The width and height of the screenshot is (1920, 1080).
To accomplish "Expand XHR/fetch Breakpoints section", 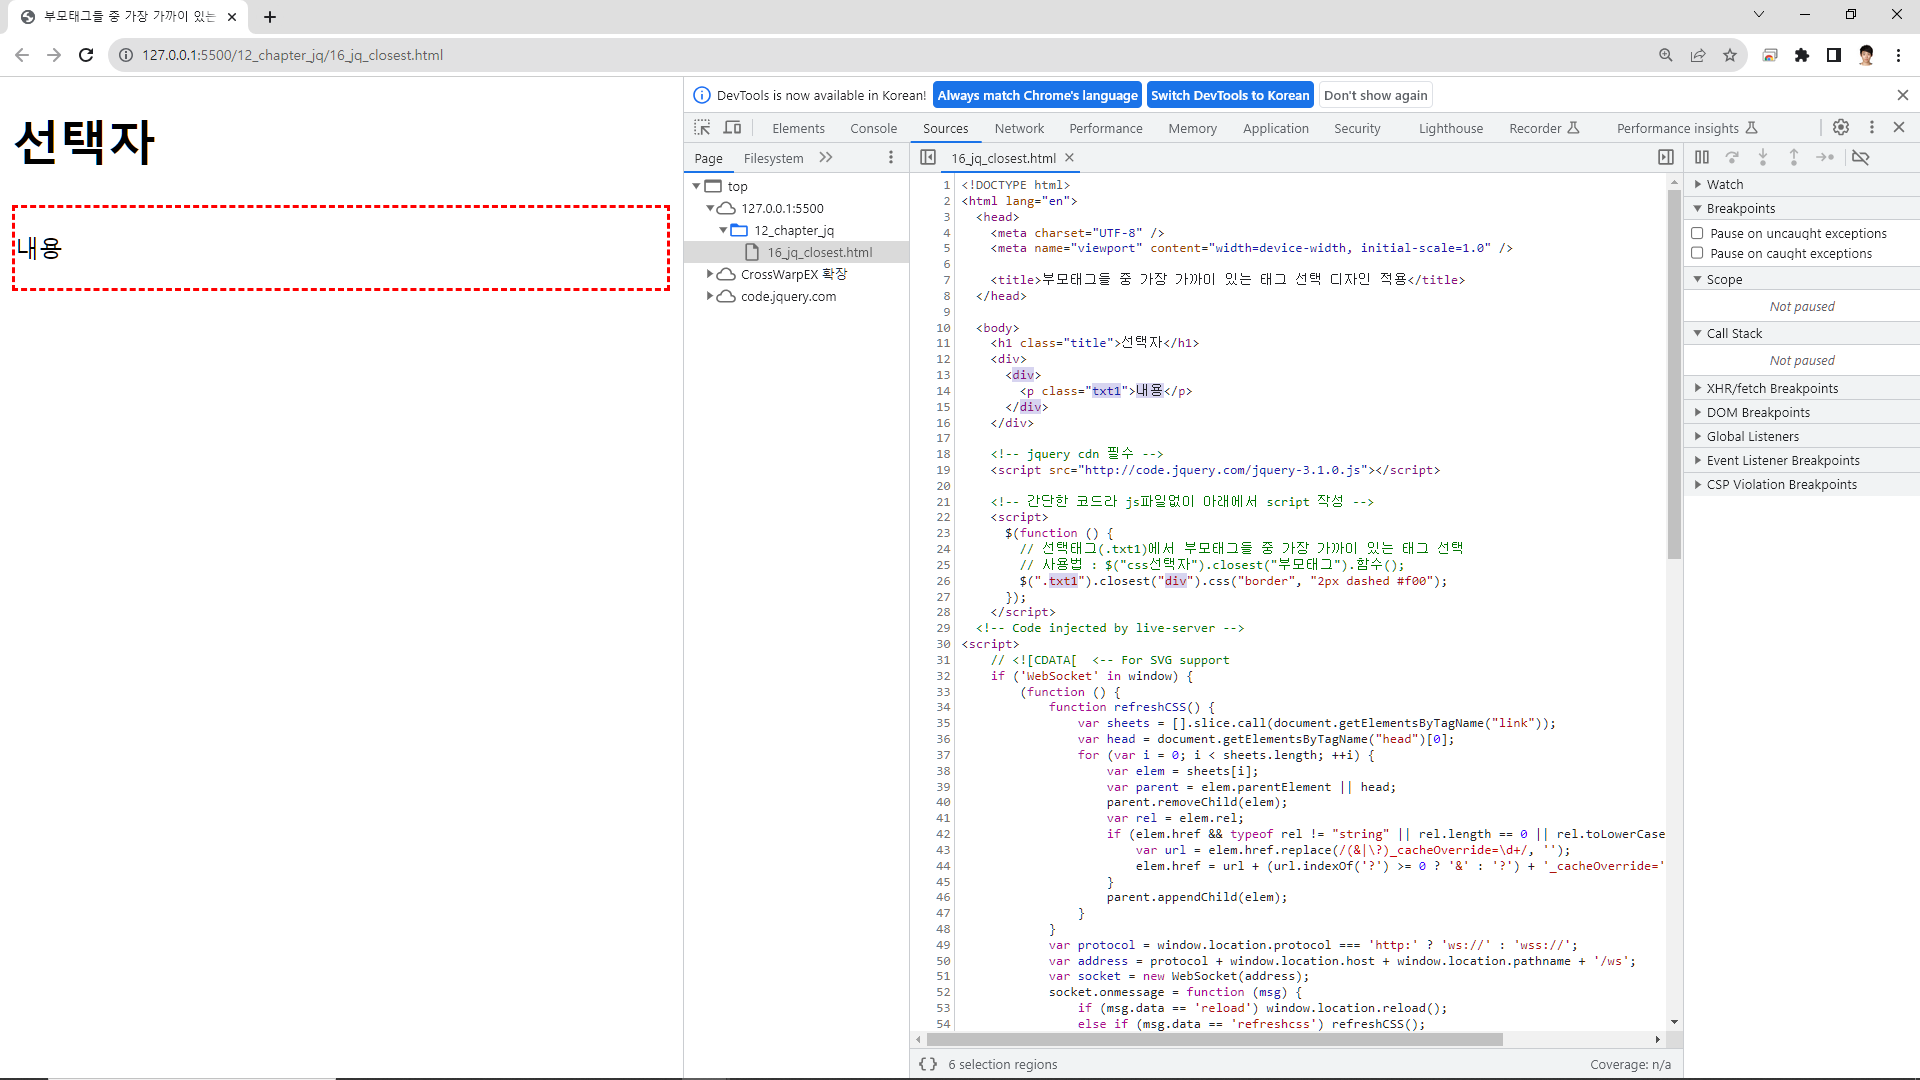I will [x=1772, y=388].
